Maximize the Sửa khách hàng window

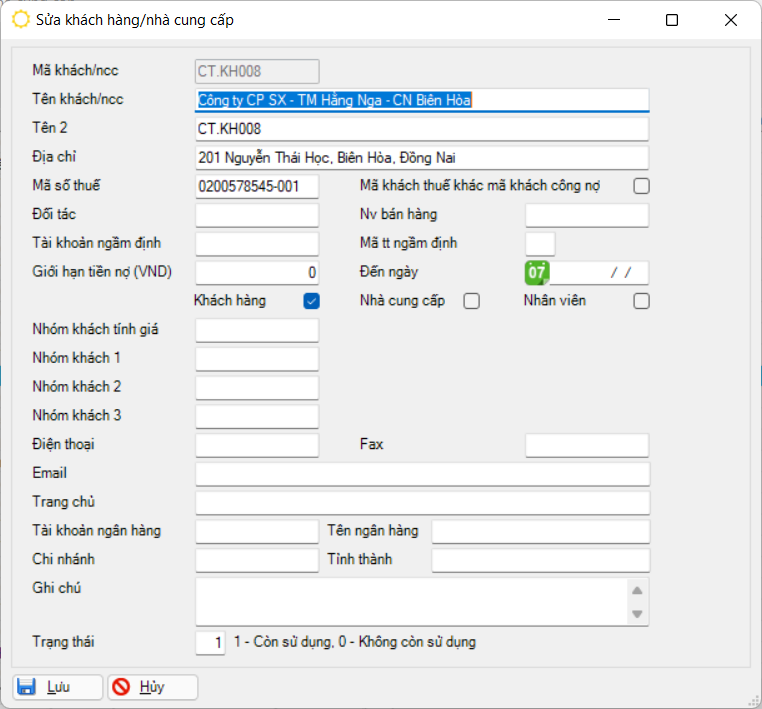[x=672, y=20]
